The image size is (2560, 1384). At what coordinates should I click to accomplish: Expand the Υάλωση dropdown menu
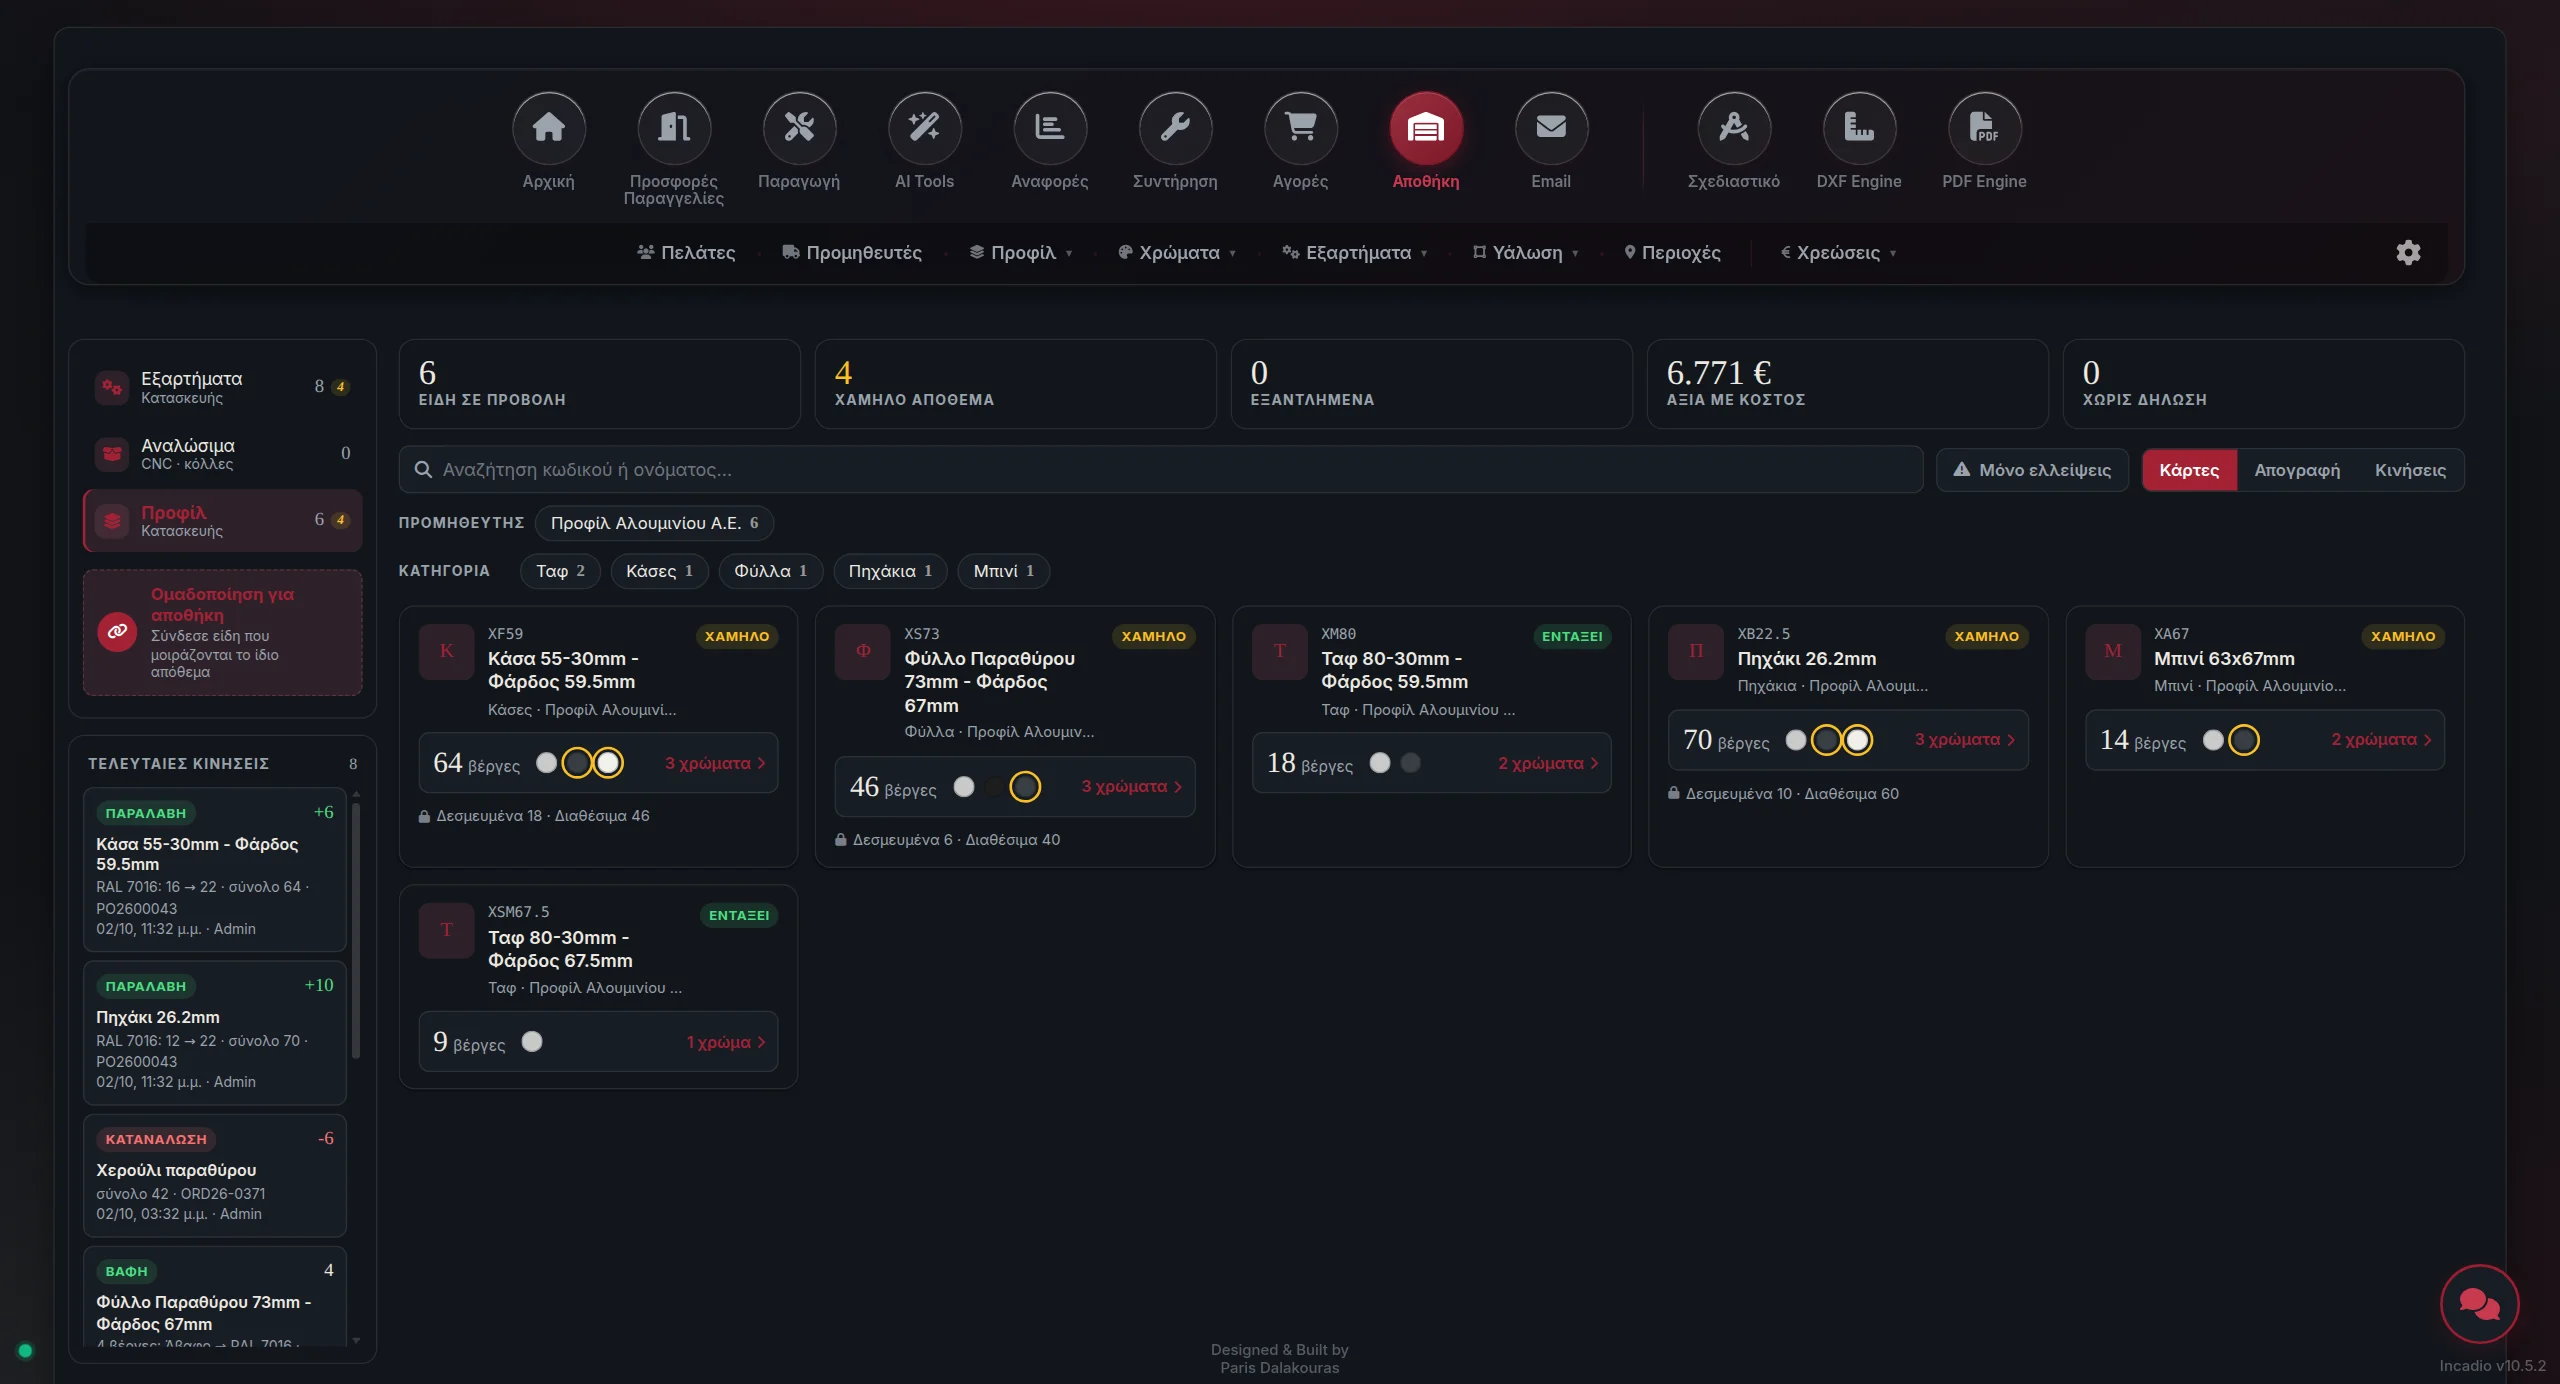coord(1525,253)
